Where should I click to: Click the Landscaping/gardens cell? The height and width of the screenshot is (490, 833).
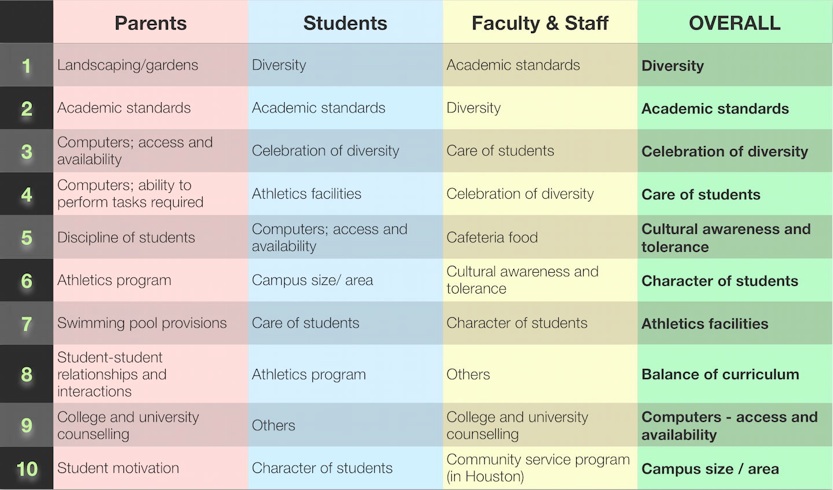tap(128, 66)
